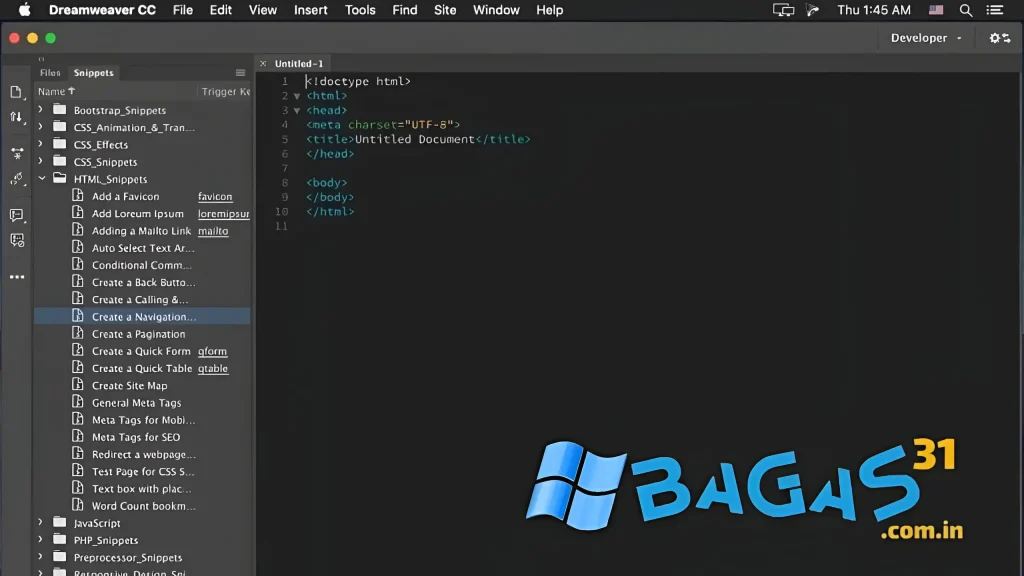Click the US flag input source icon
The image size is (1024, 576).
(x=936, y=10)
